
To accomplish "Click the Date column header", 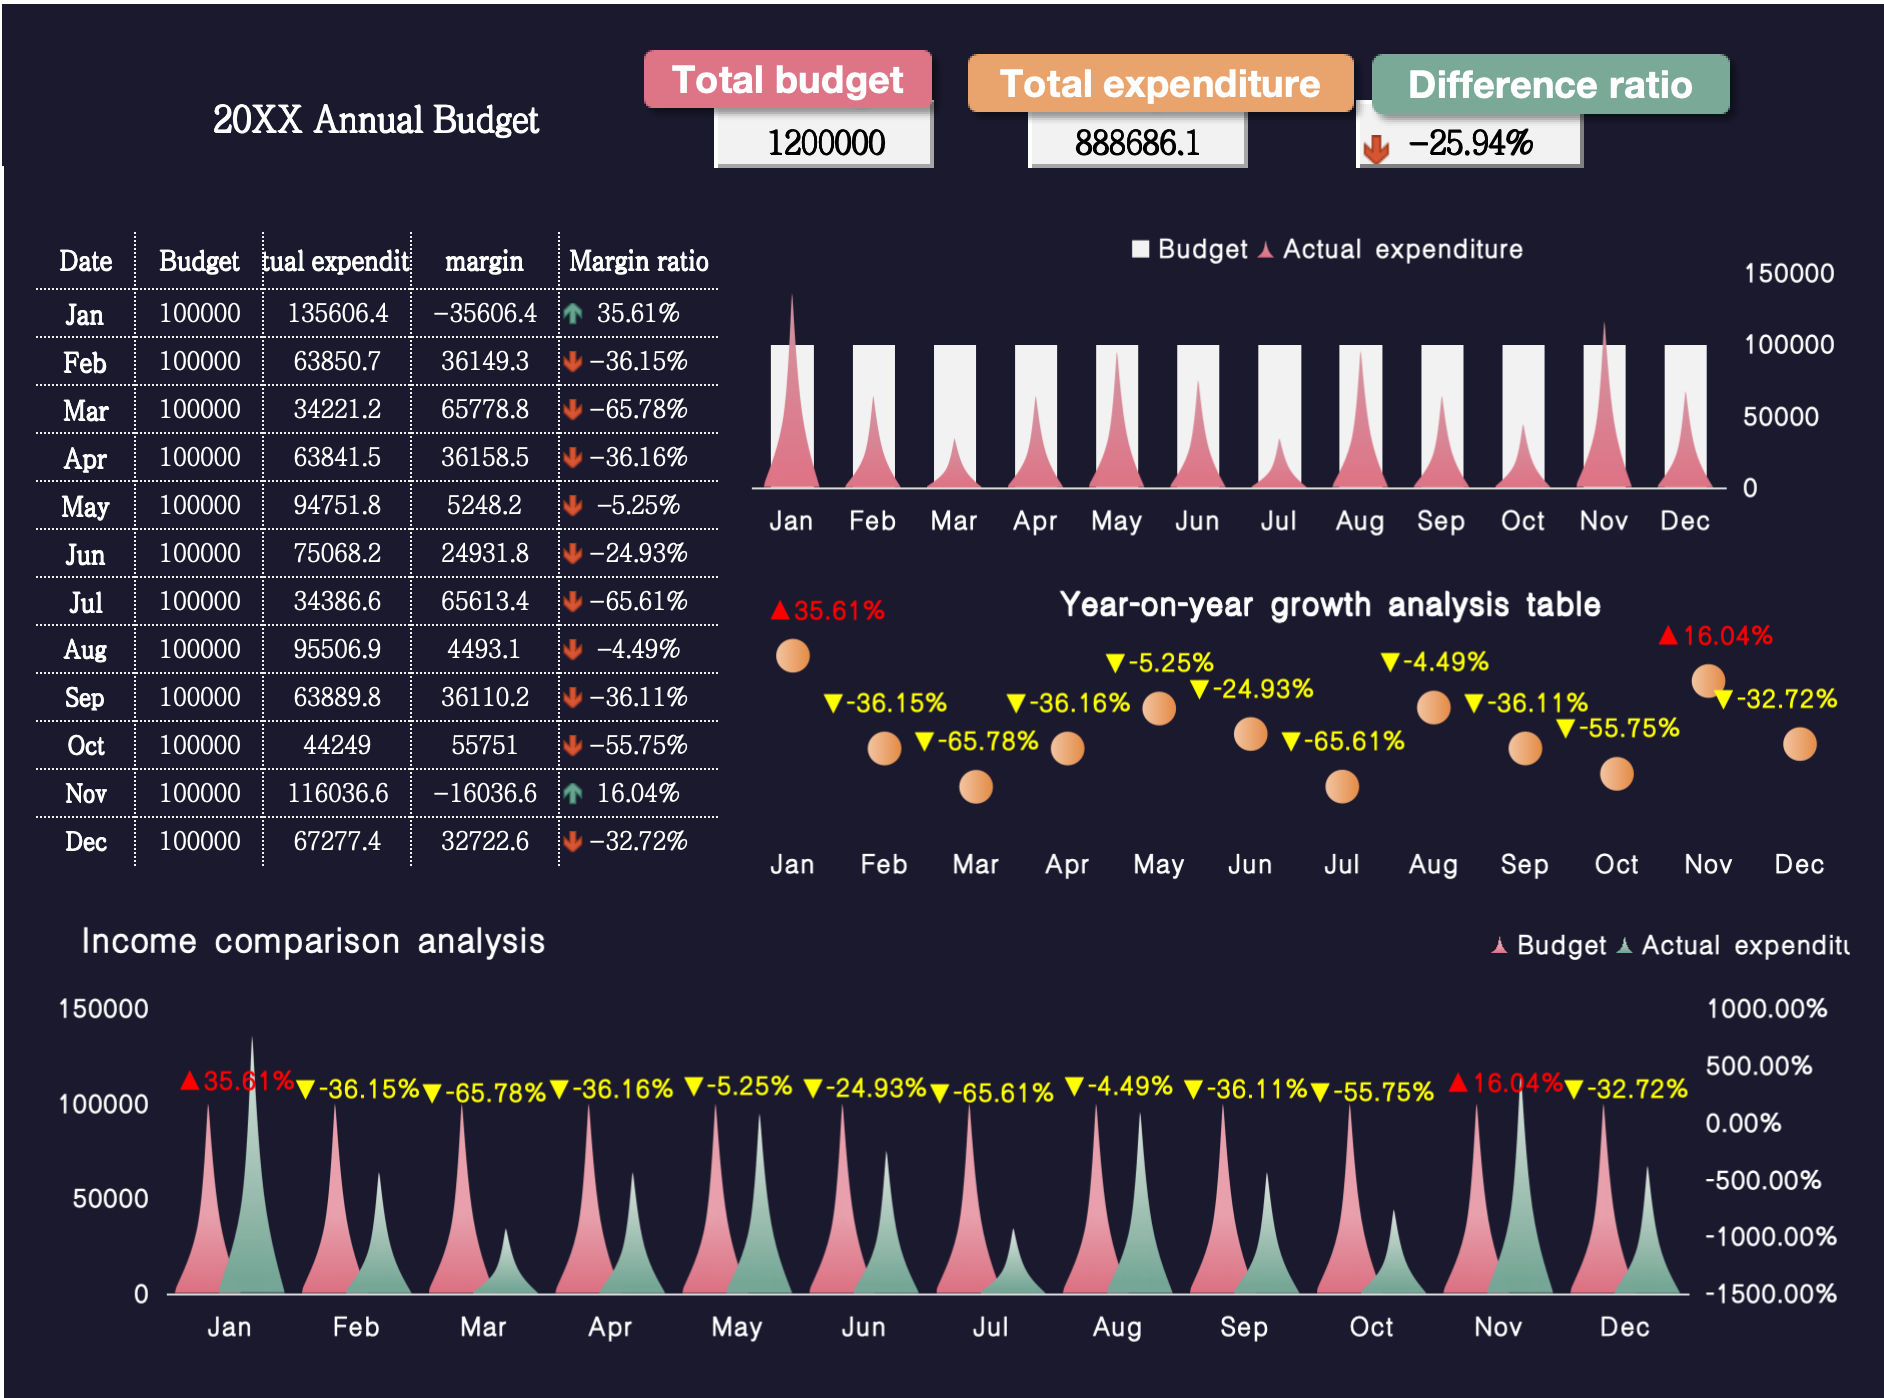I will (85, 262).
